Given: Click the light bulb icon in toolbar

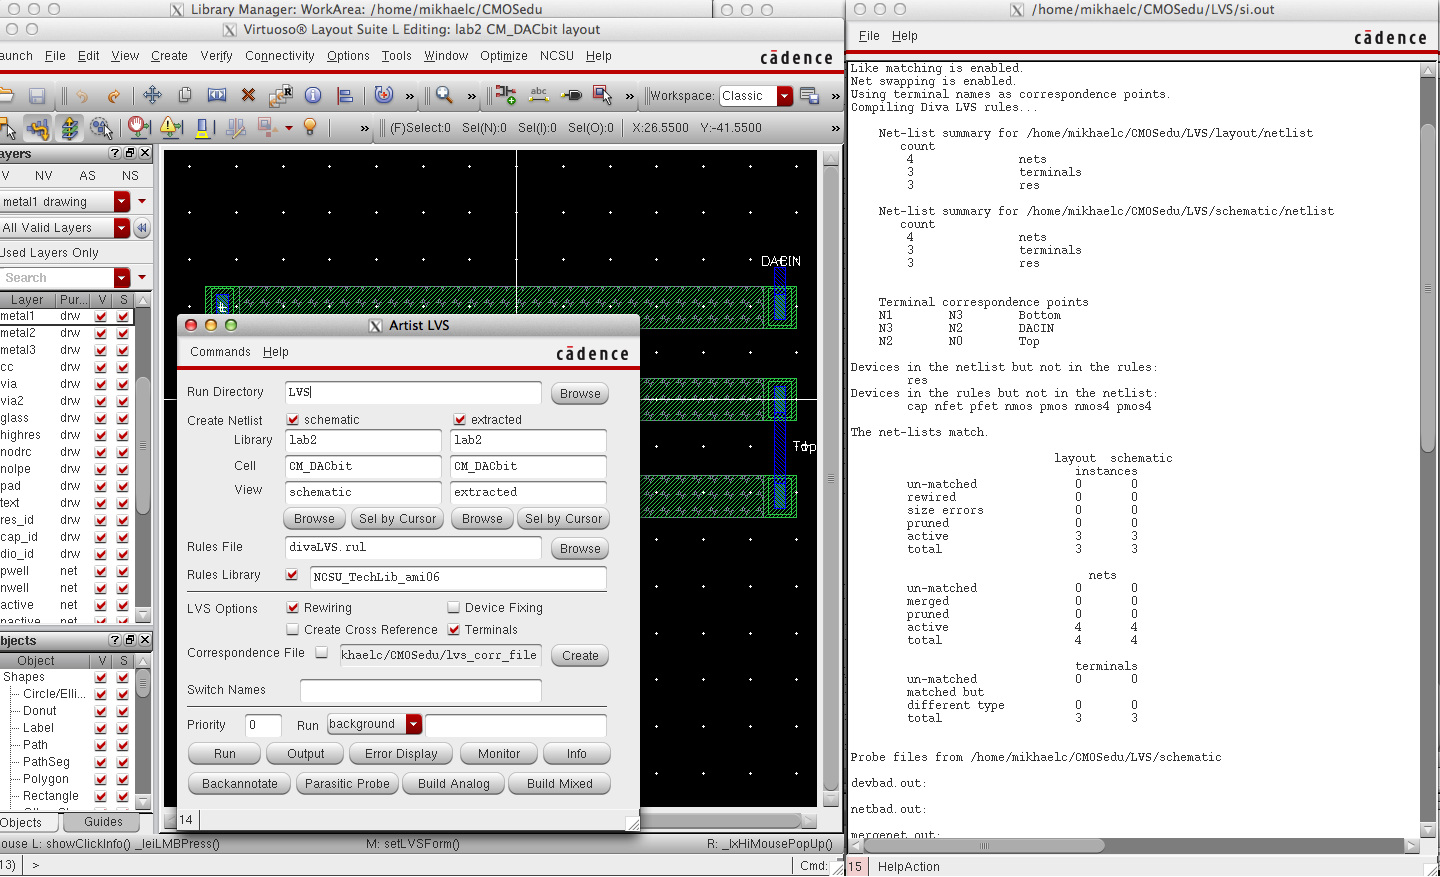Looking at the screenshot, I should click(310, 127).
